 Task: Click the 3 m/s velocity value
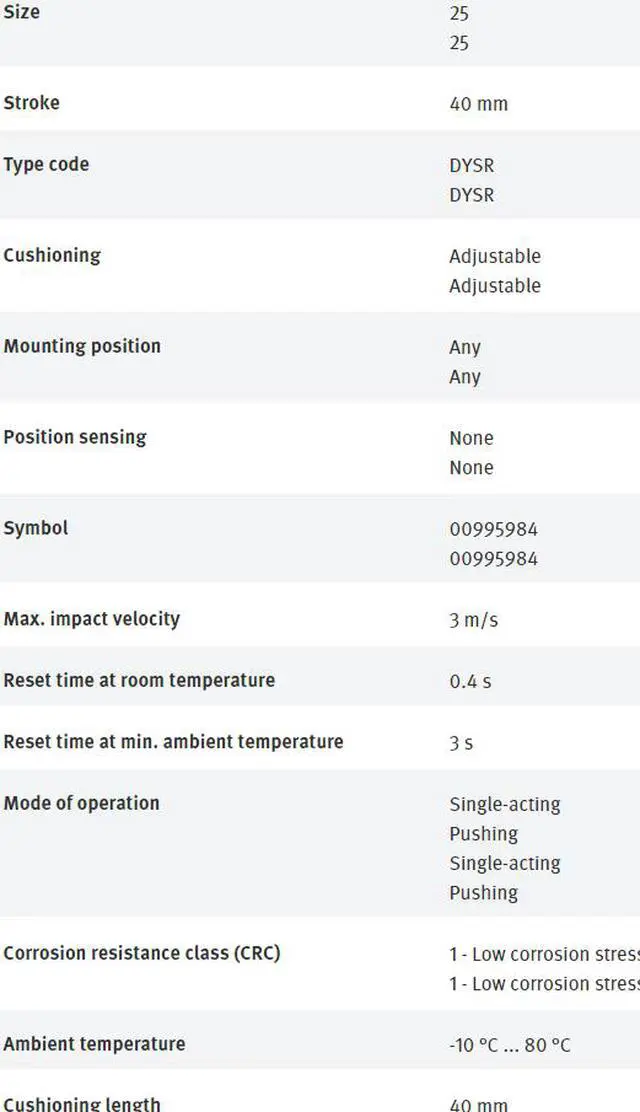click(x=473, y=620)
